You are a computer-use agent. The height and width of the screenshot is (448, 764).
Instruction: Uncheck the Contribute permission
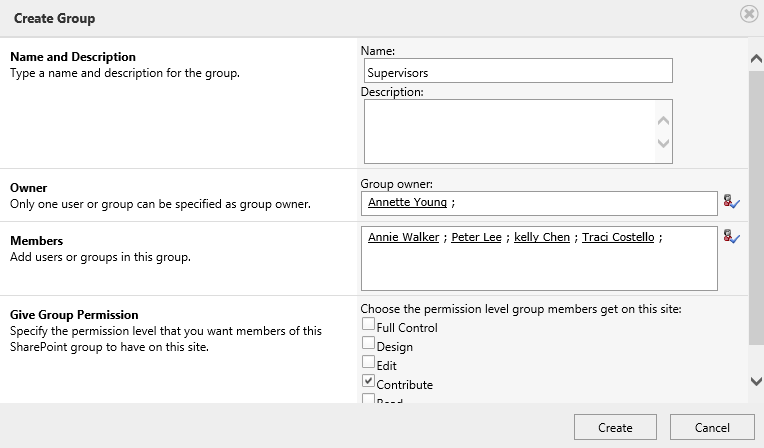369,383
